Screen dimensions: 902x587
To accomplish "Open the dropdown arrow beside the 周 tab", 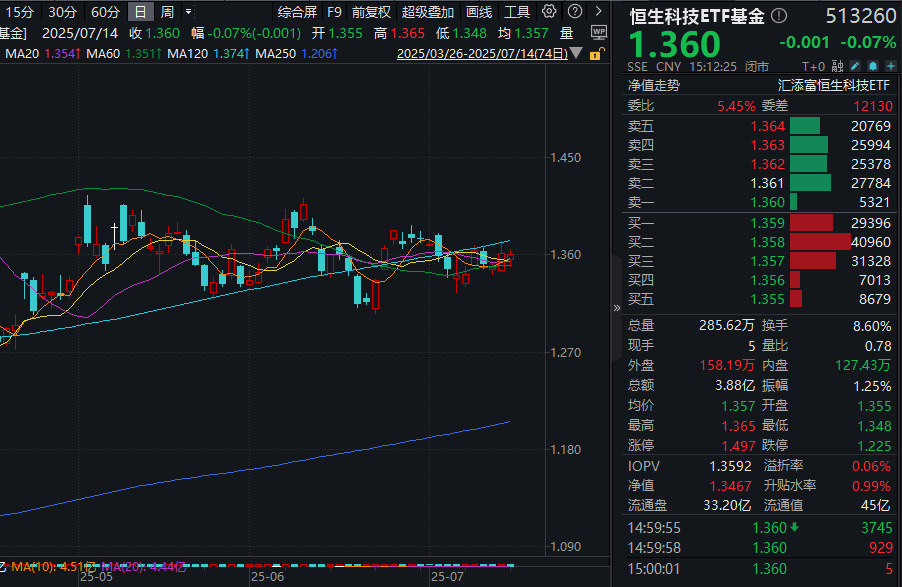I will [190, 11].
